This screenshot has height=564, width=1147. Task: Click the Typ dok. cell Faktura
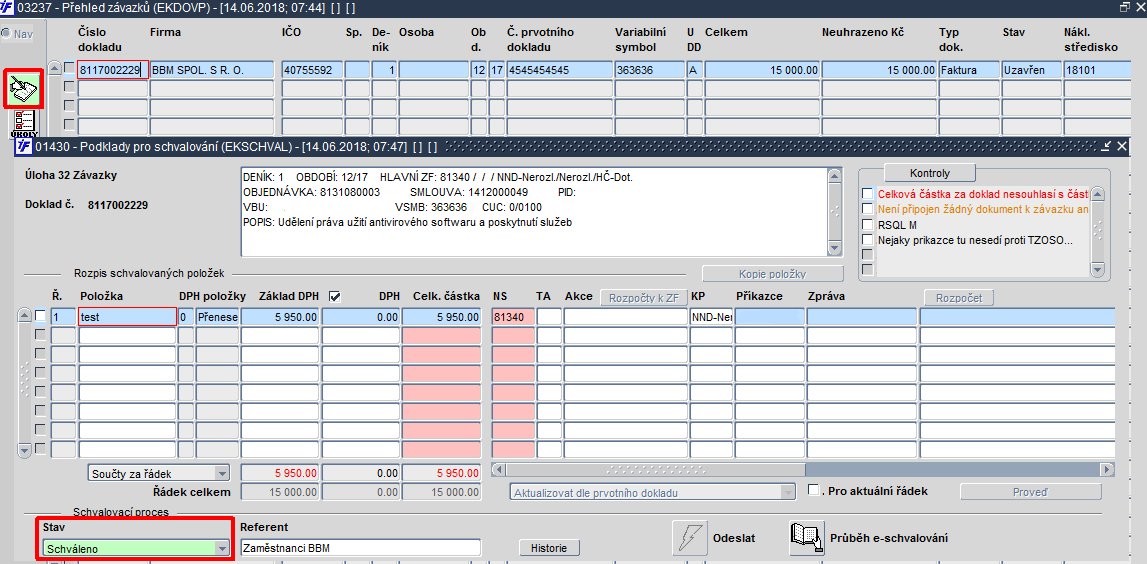969,70
